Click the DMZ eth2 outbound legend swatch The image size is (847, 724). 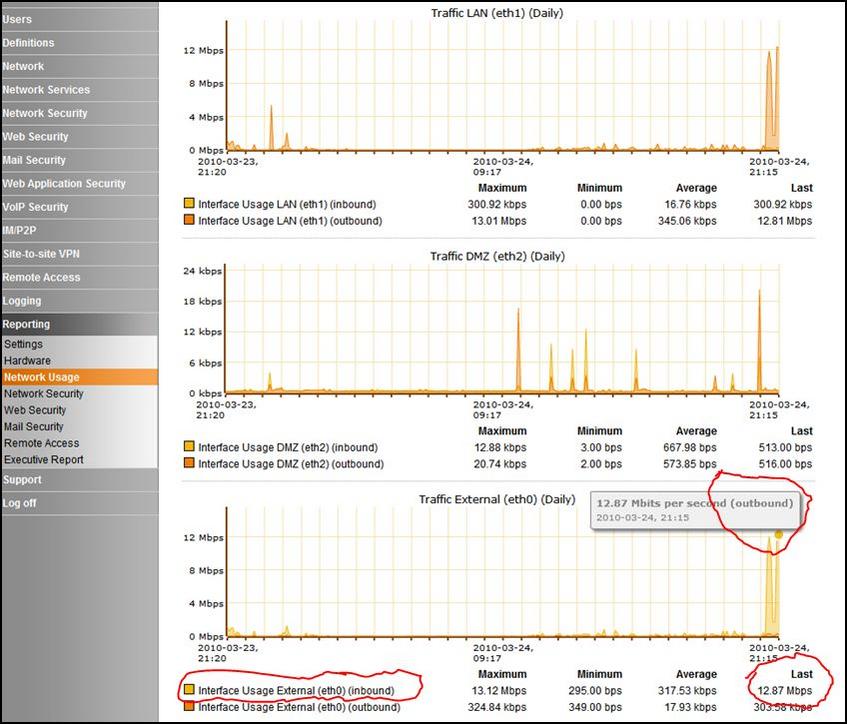pos(189,464)
